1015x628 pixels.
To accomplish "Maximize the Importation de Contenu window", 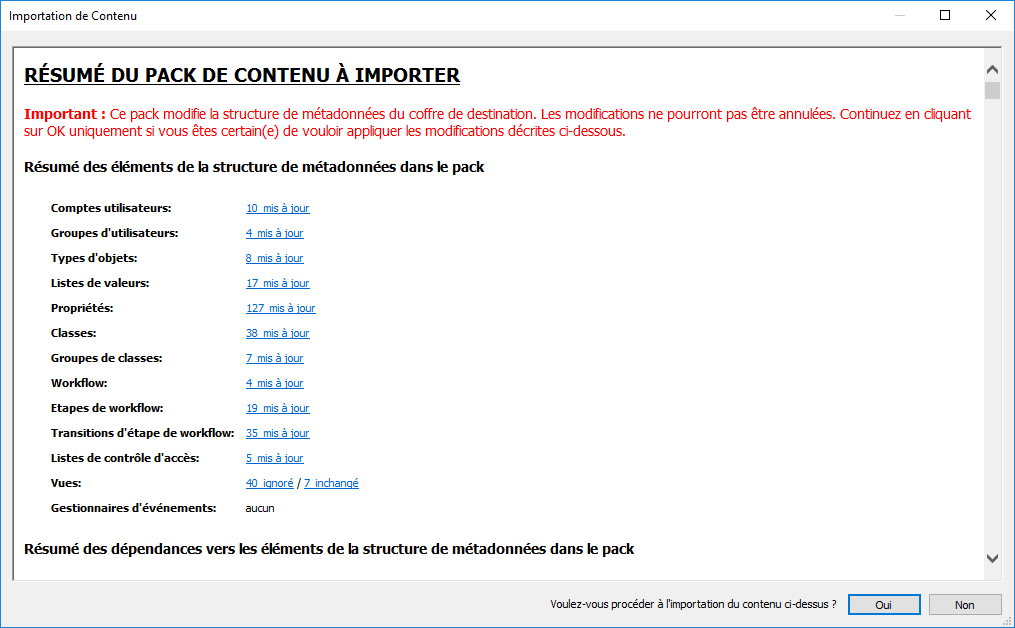I will [945, 15].
